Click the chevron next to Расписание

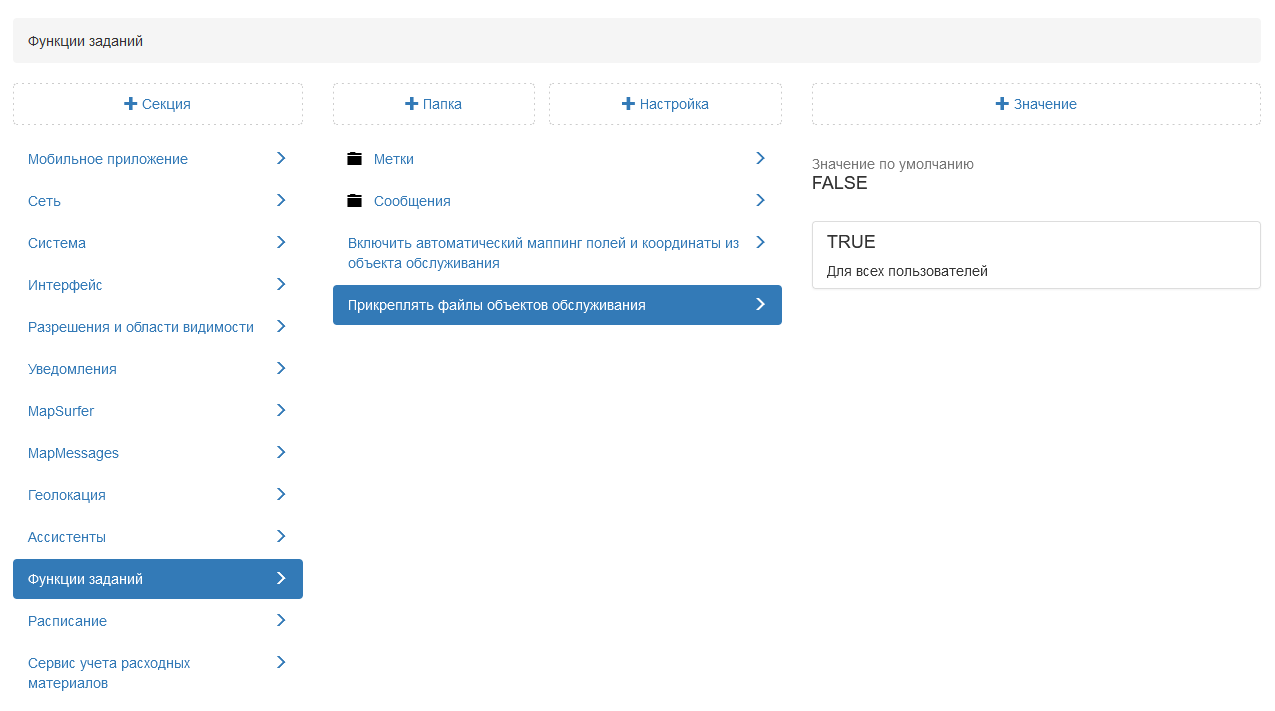[281, 620]
